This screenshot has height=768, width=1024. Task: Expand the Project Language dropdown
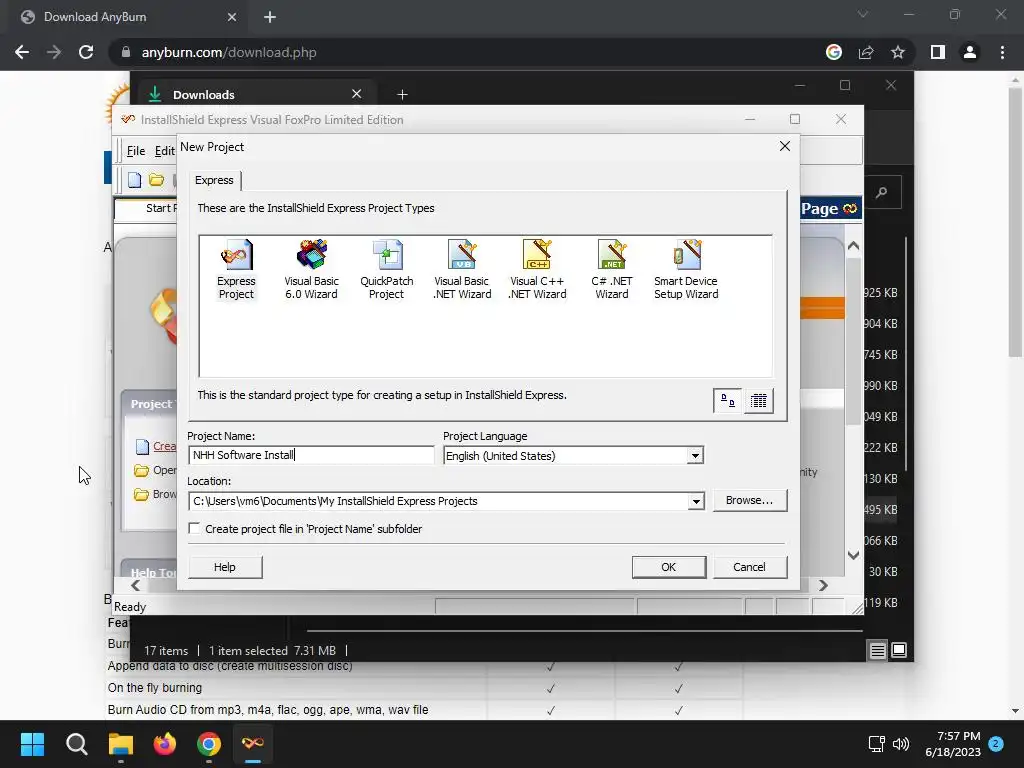pyautogui.click(x=695, y=455)
